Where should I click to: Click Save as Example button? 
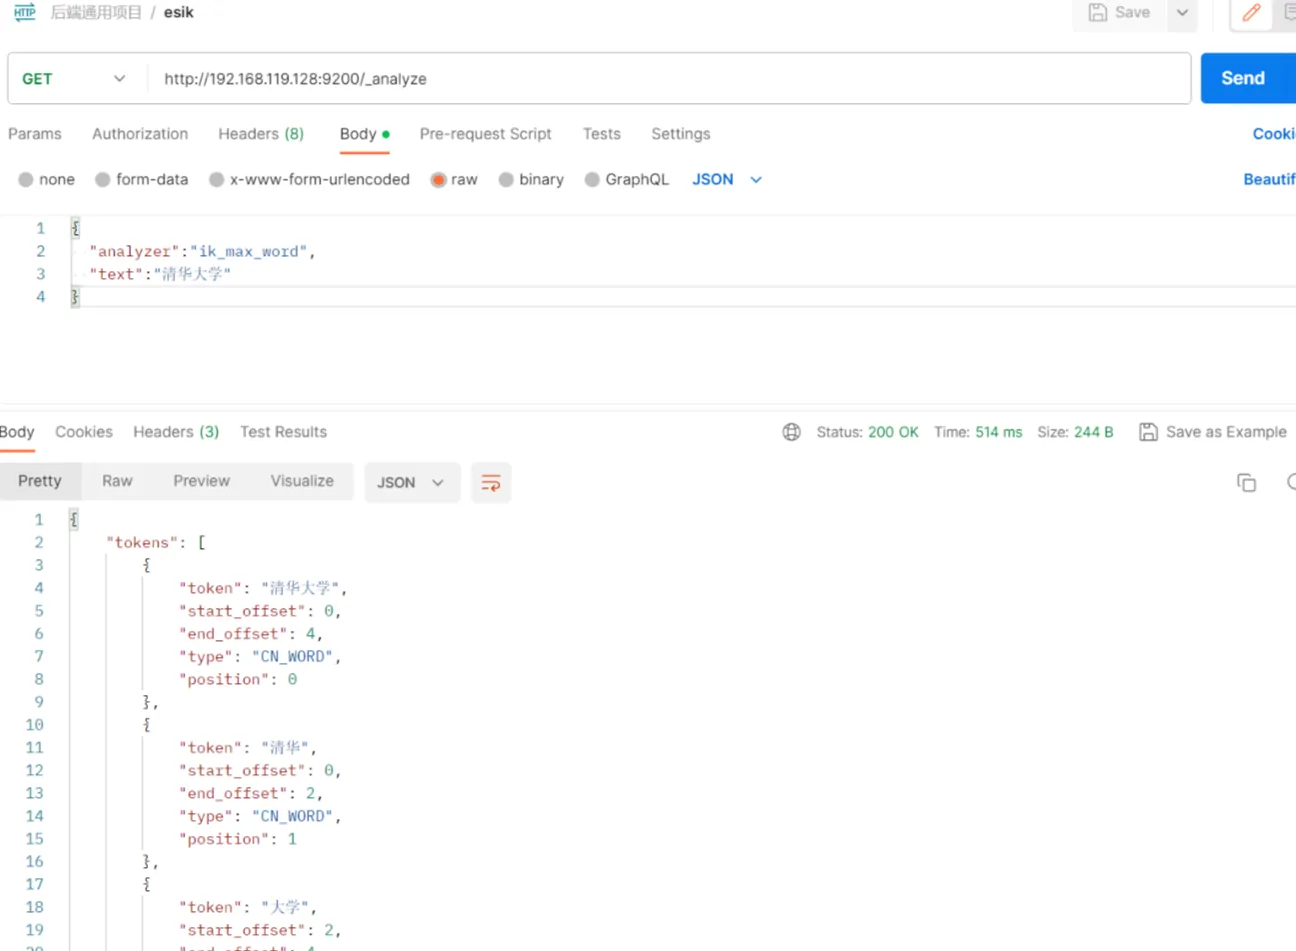(x=1213, y=432)
